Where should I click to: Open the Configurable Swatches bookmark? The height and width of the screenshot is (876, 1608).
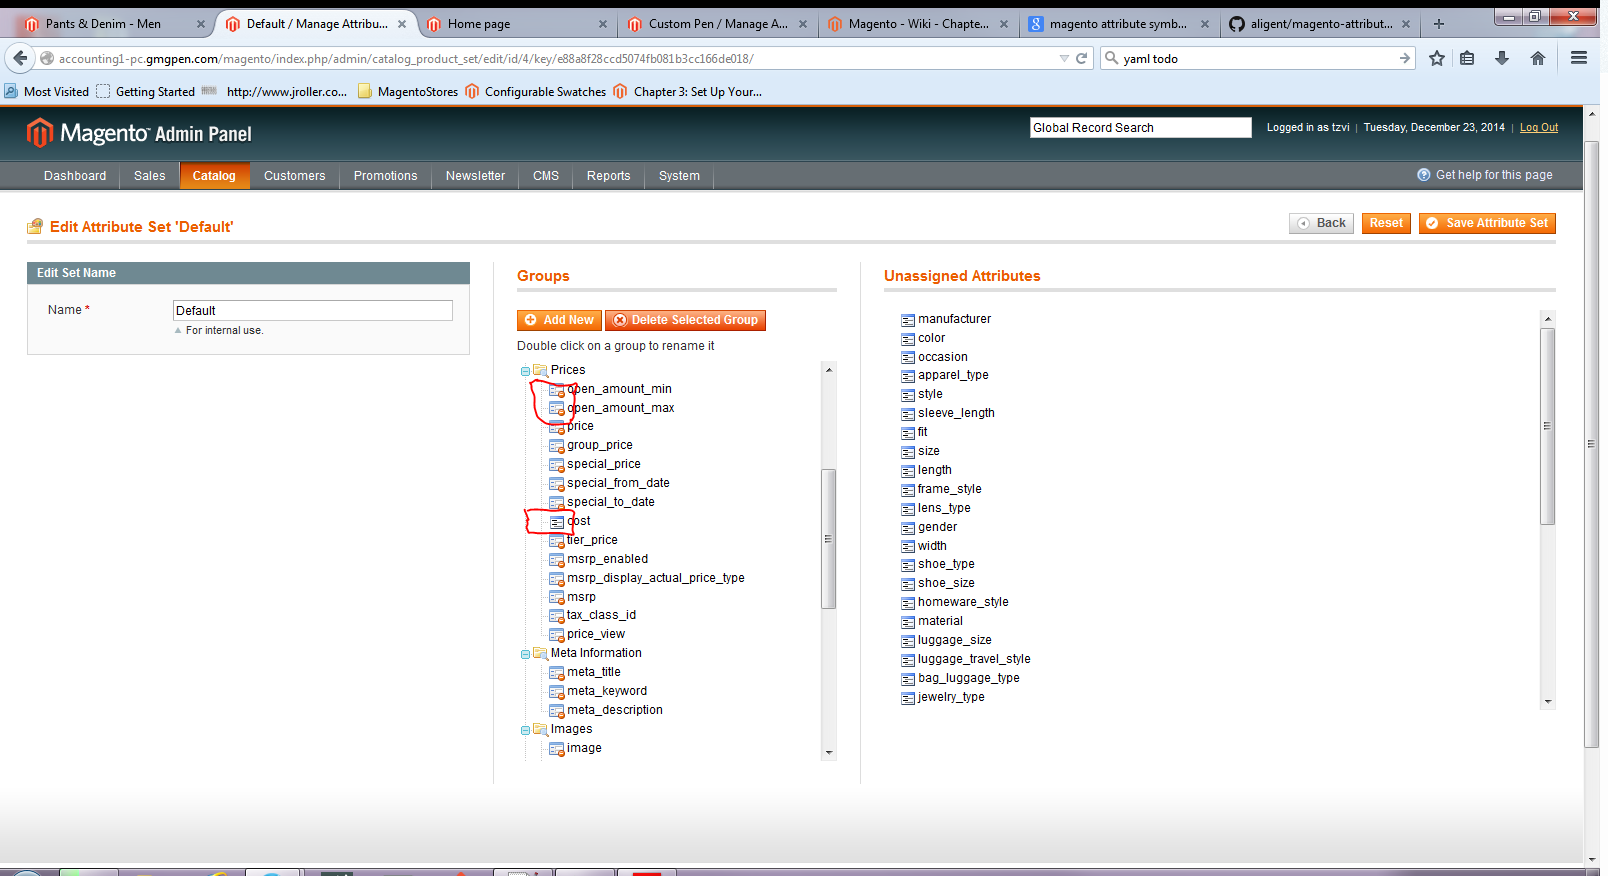coord(536,92)
